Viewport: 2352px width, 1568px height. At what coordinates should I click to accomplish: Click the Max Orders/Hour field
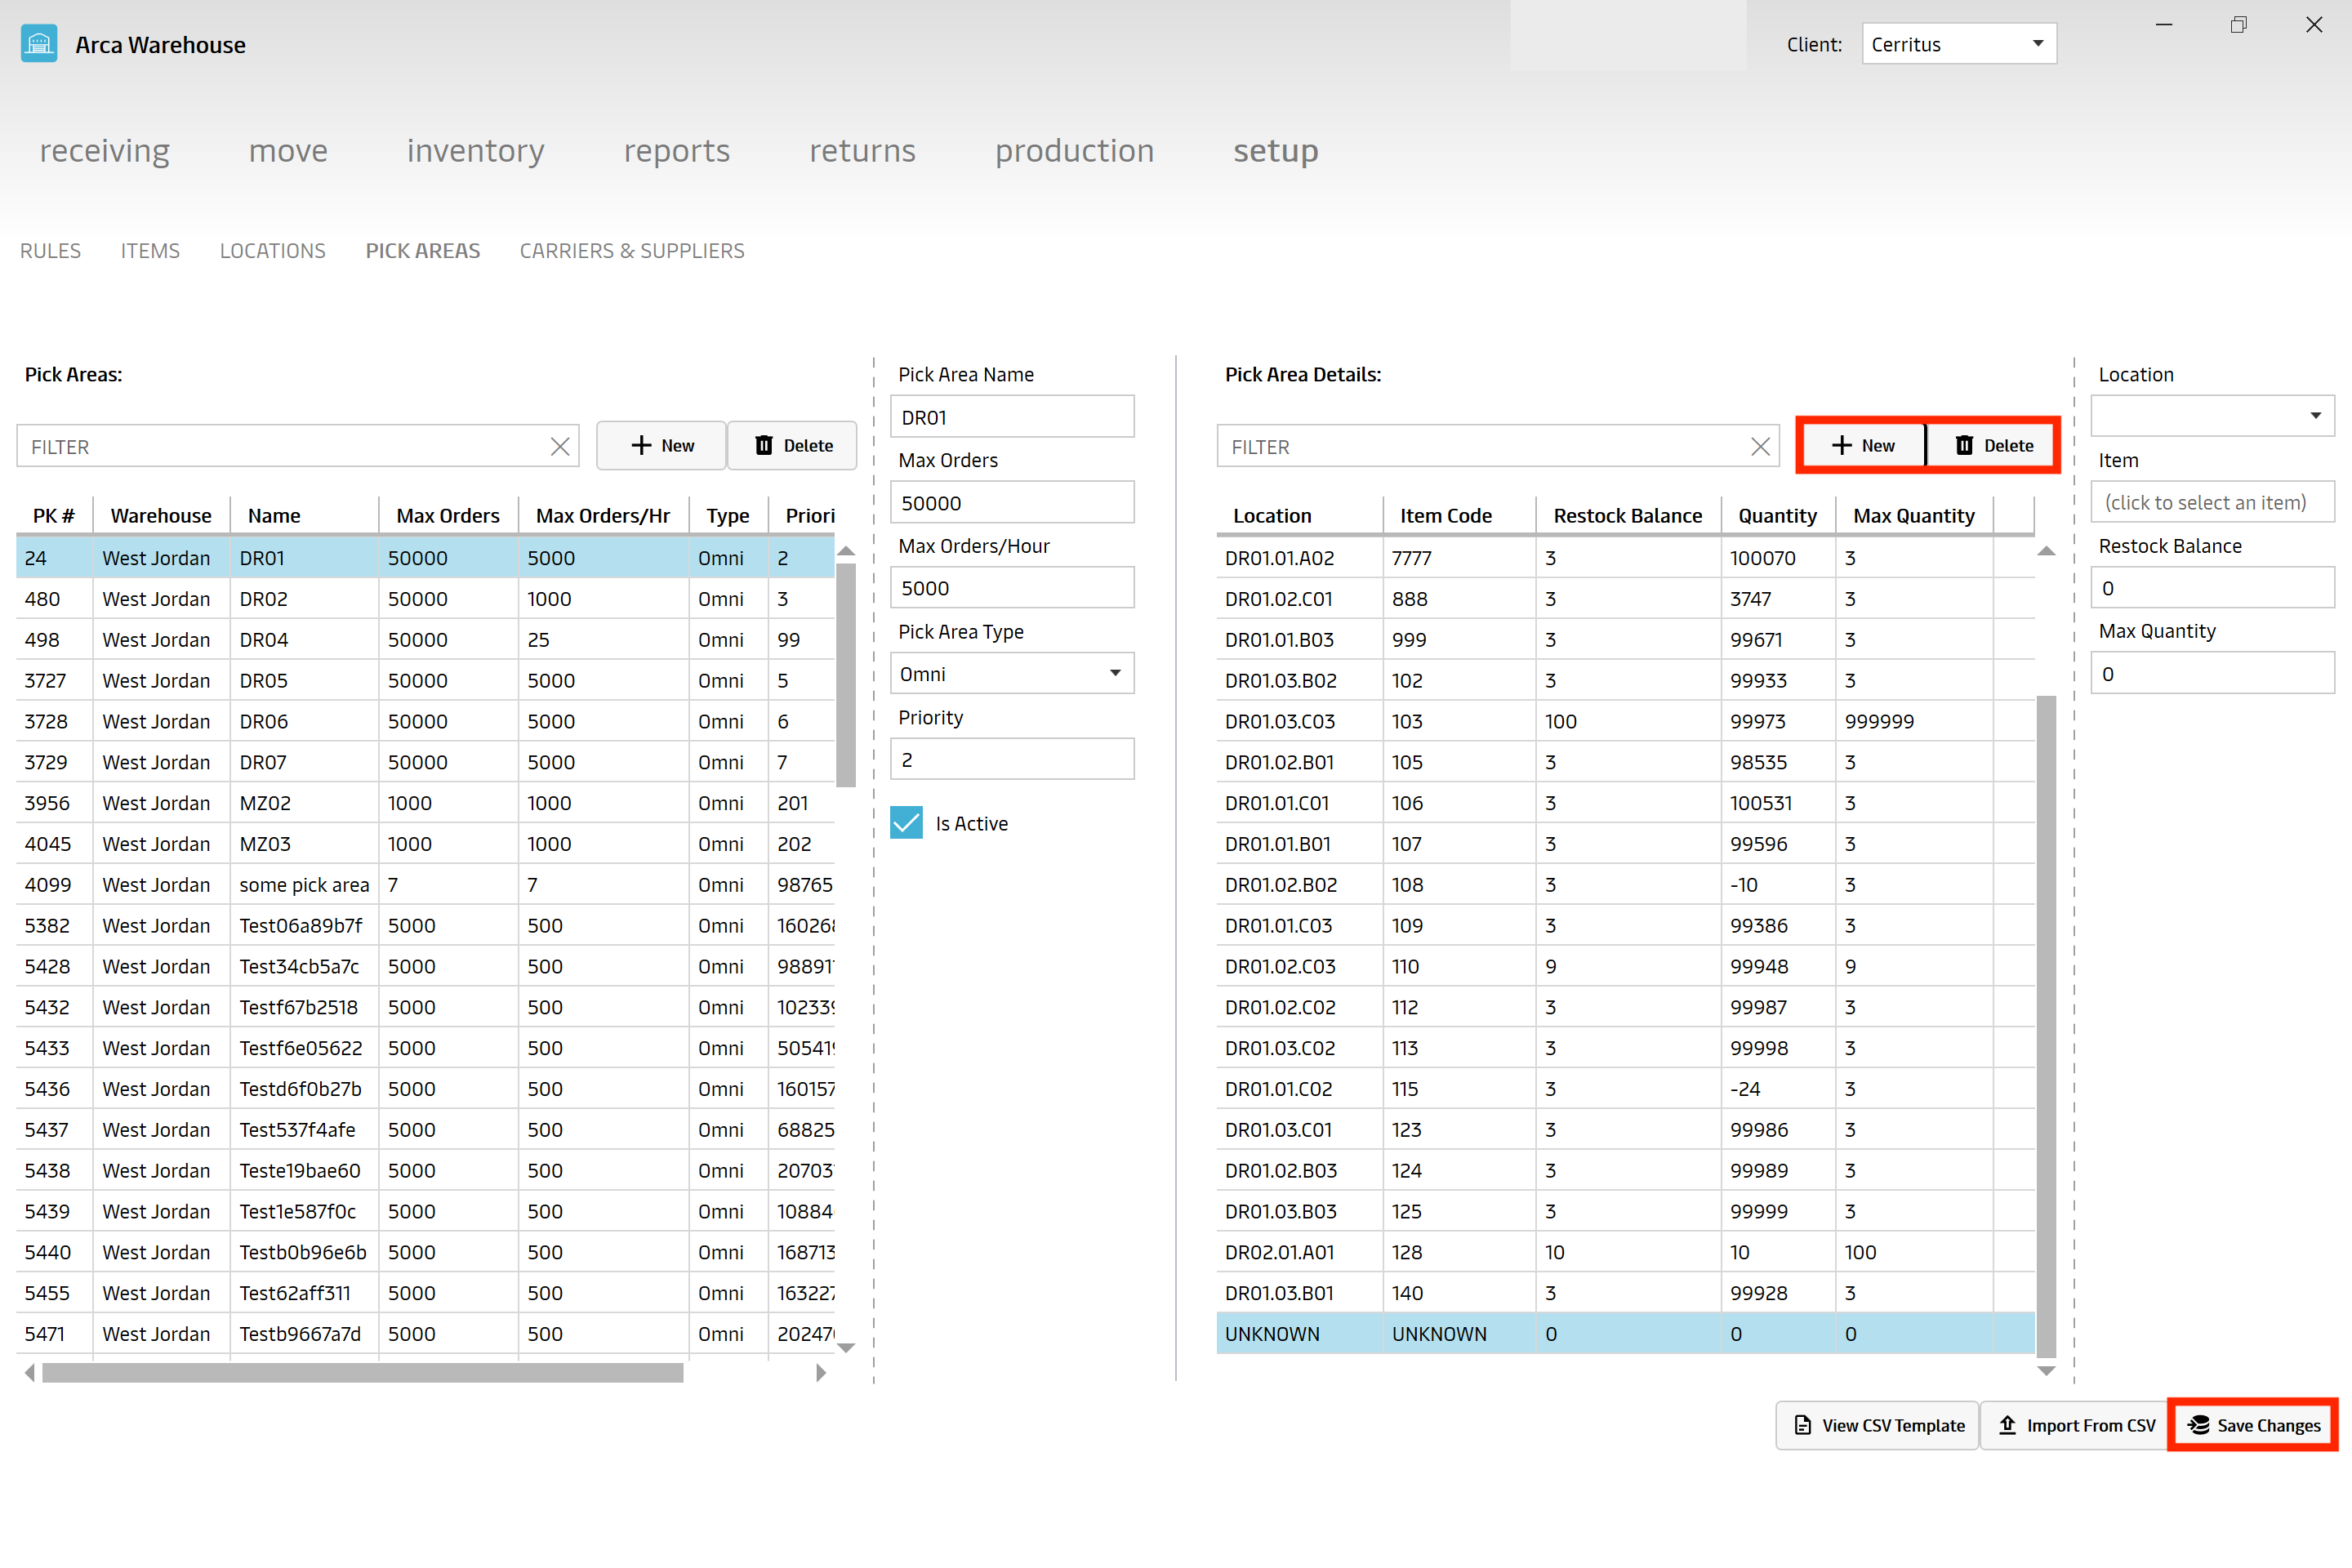(1012, 588)
